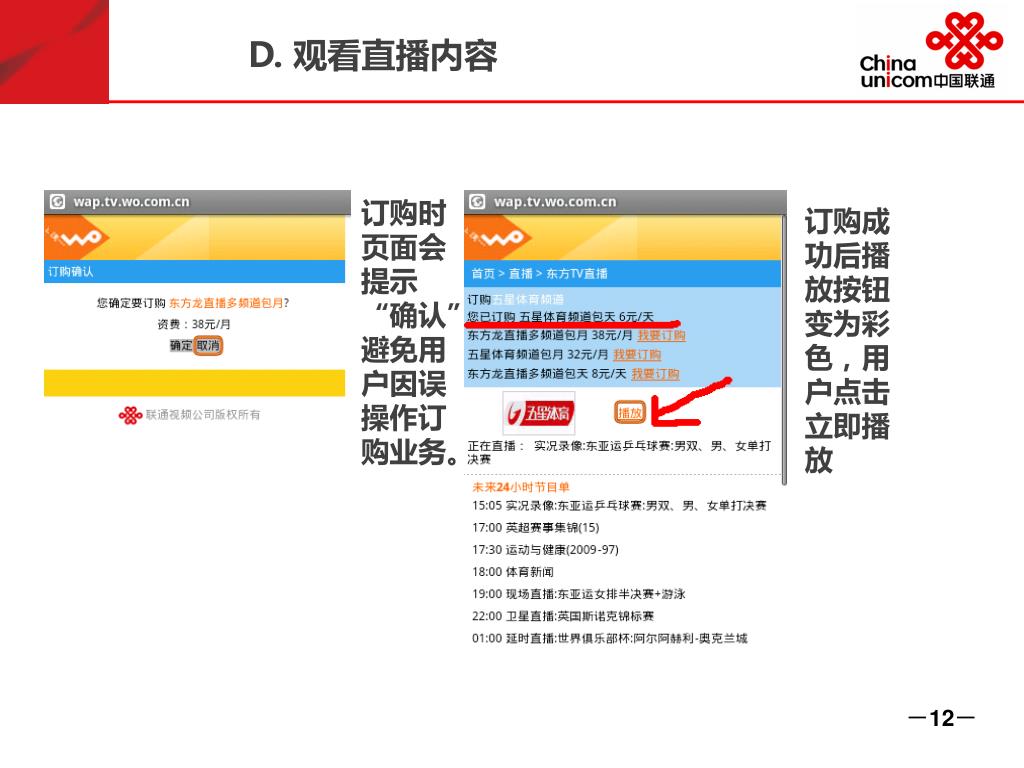Select schedule row 19:00 现场直播:东亚运女排半决赛+游泳
This screenshot has height=768, width=1024.
point(579,594)
